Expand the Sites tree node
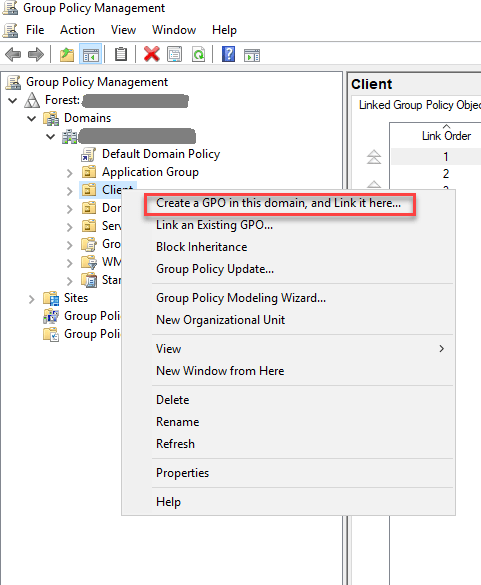 32,299
